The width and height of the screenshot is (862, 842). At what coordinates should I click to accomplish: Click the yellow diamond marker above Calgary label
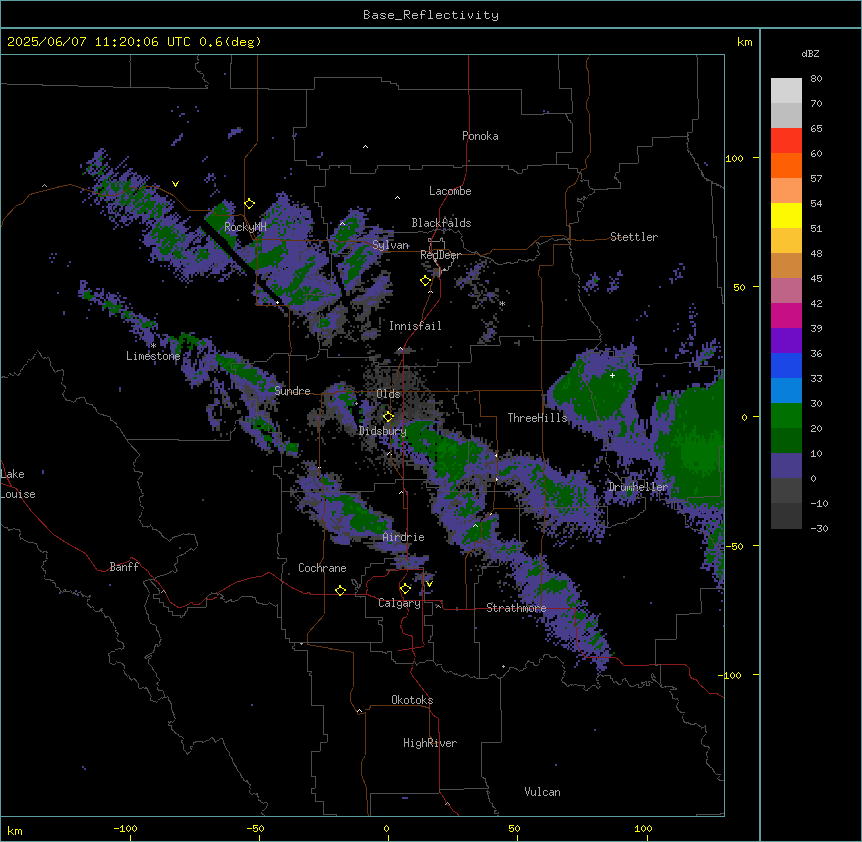coord(405,589)
